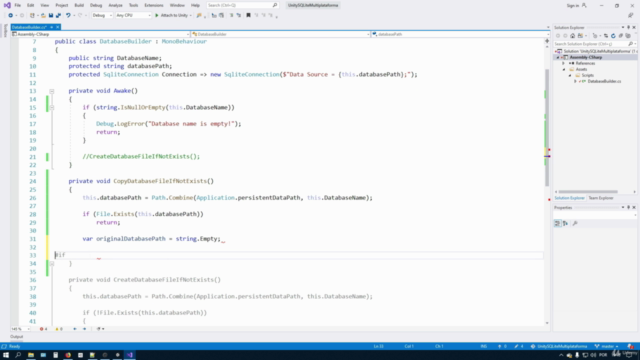Click the Sign in link
Image resolution: width=640 pixels, height=360 pixels.
pos(576,5)
